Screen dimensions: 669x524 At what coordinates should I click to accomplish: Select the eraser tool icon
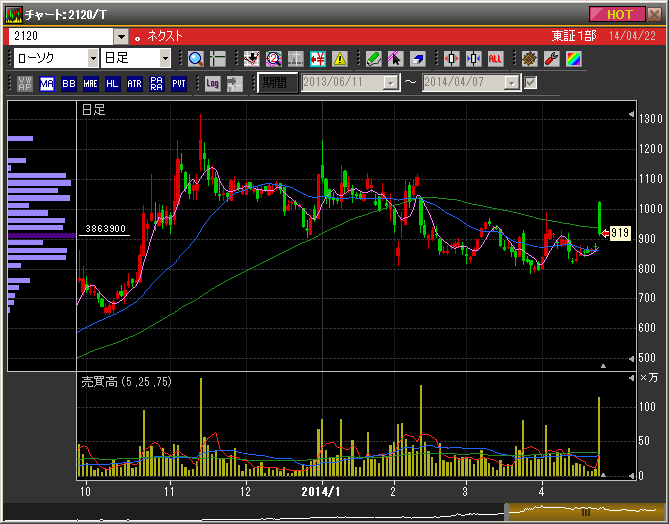click(418, 58)
